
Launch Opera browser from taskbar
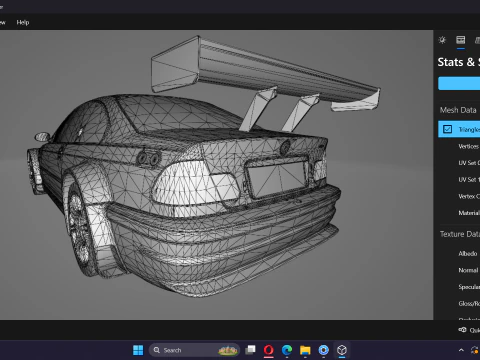(x=269, y=350)
